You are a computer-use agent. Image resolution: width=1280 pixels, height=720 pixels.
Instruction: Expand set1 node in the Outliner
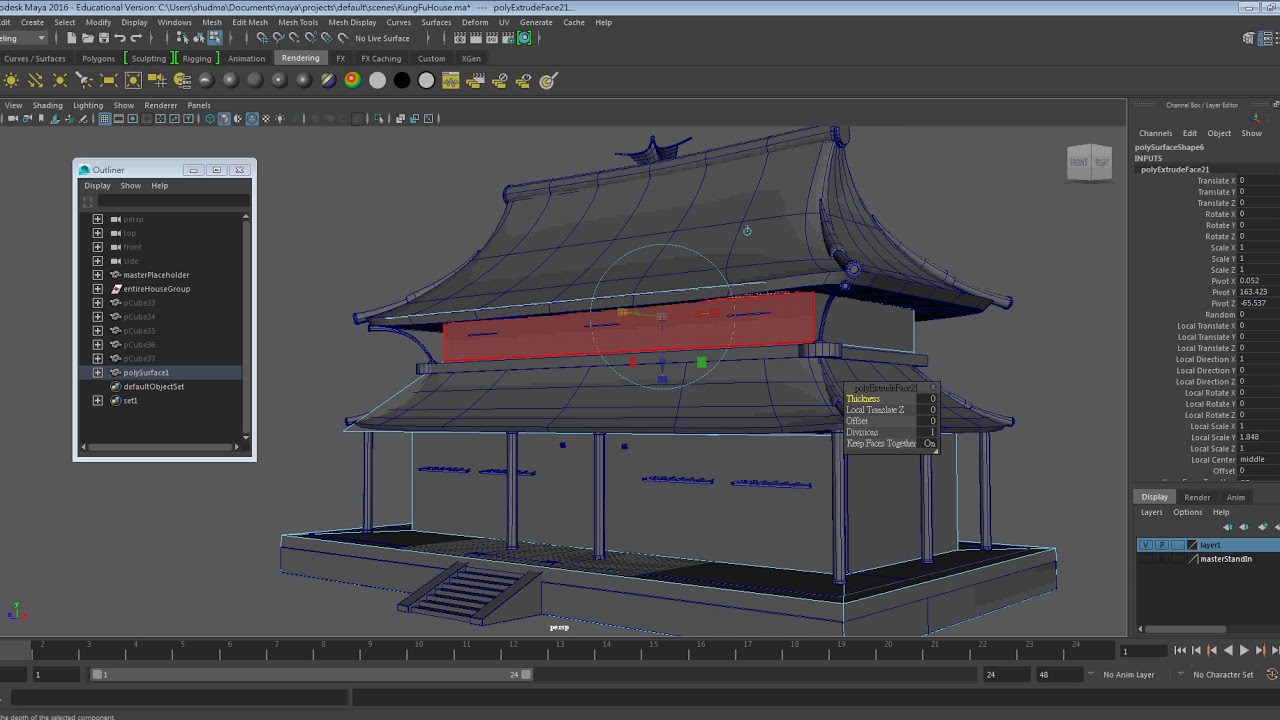(x=97, y=400)
